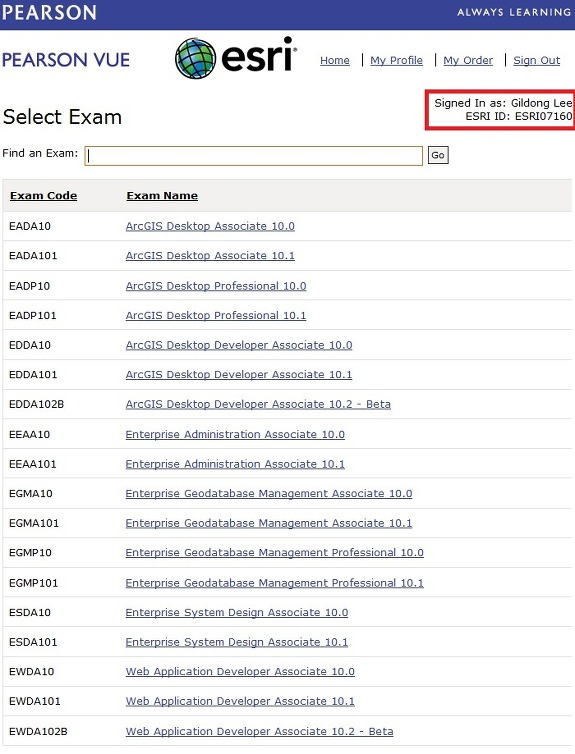Click exam code ESDA101 text
Image resolution: width=575 pixels, height=754 pixels.
click(33, 642)
